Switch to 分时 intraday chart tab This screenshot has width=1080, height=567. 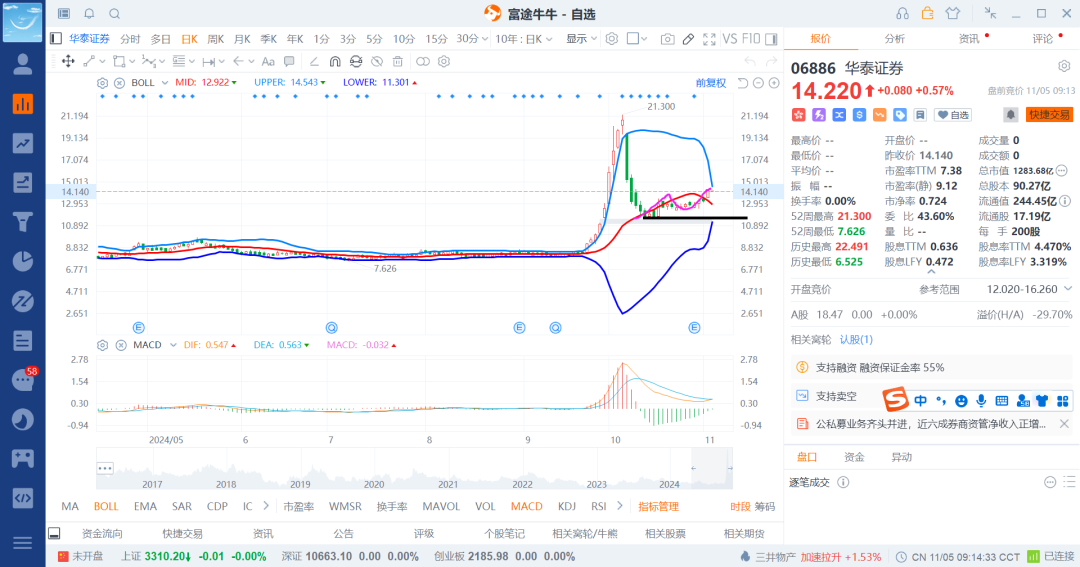tap(130, 39)
